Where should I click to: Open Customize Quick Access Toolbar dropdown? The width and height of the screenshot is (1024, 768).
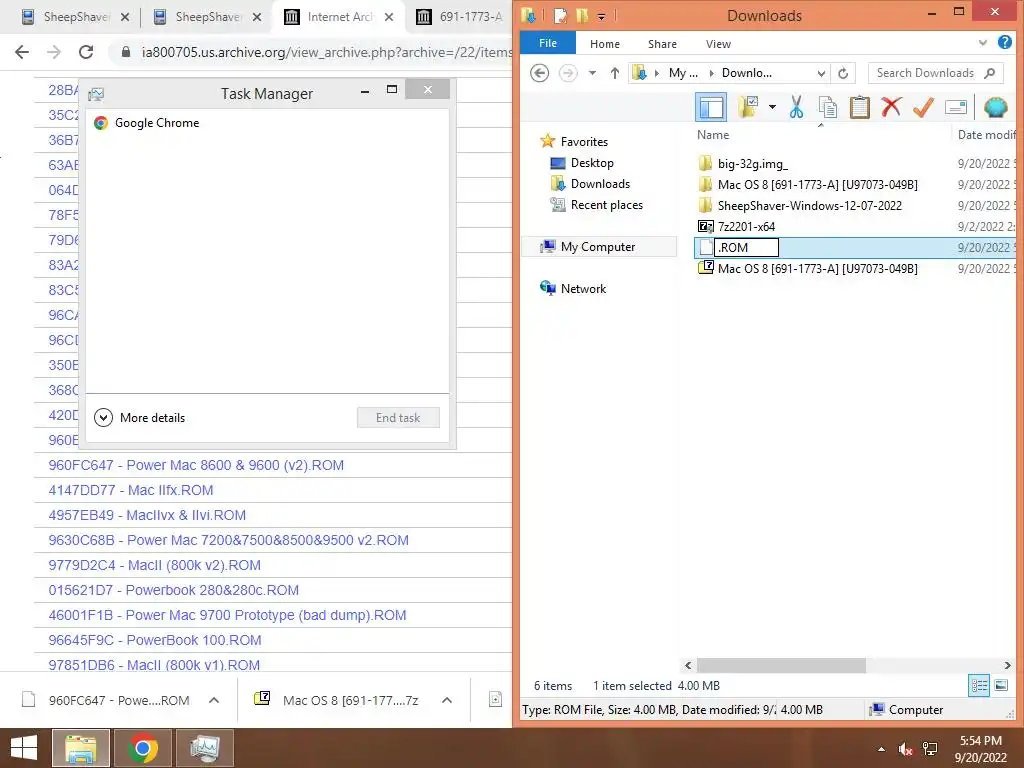(x=601, y=16)
